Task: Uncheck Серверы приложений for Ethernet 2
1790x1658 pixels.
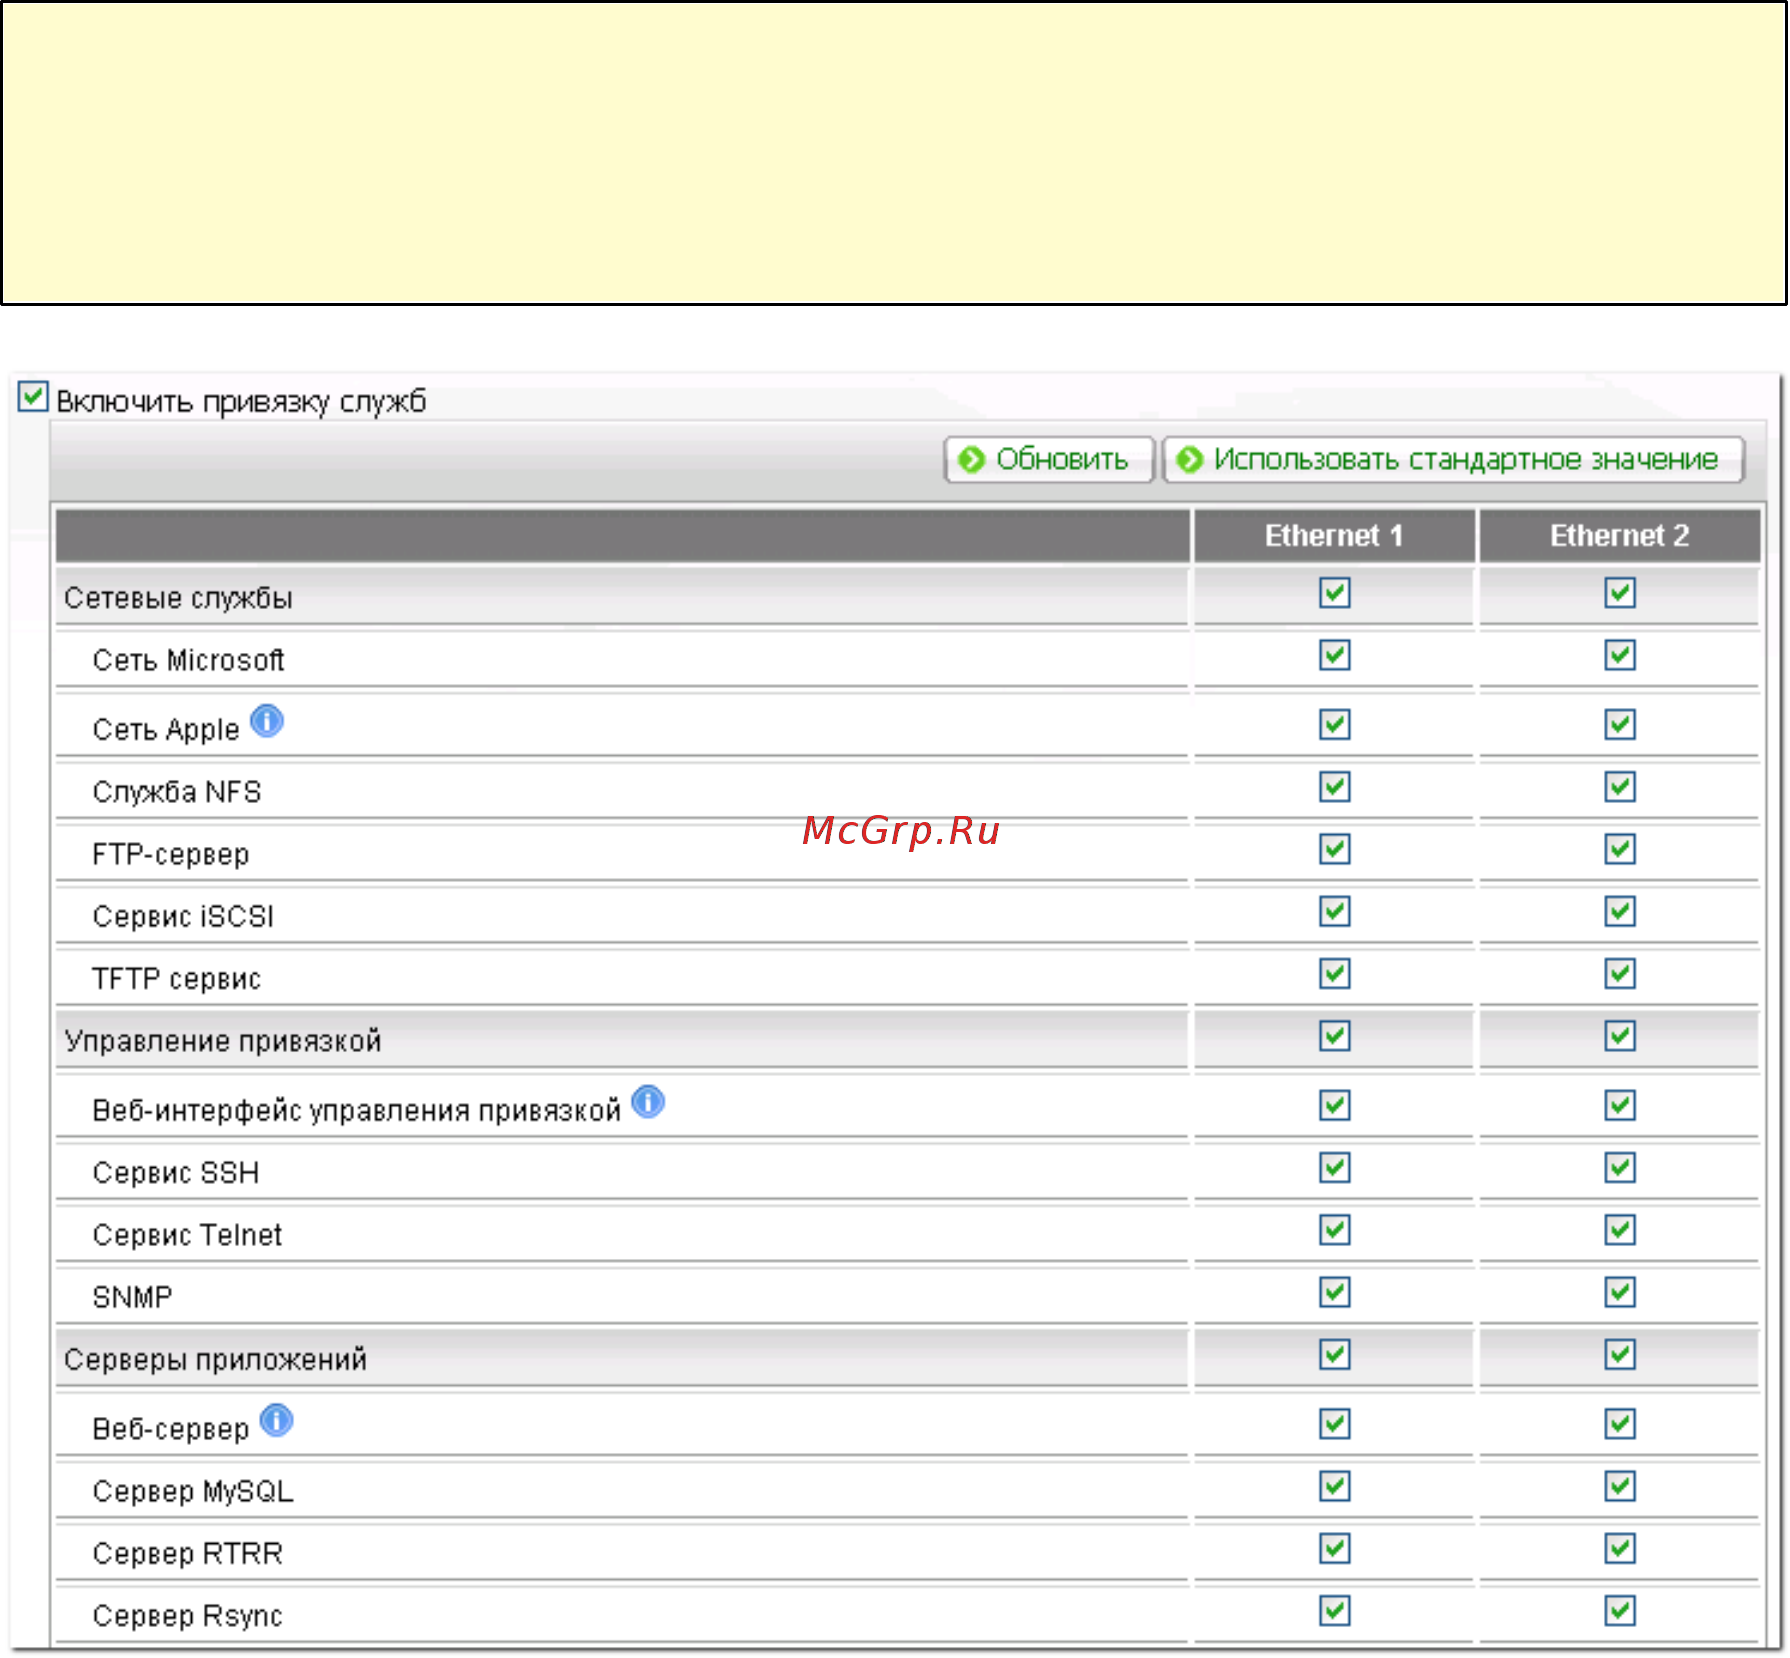Action: [x=1620, y=1354]
